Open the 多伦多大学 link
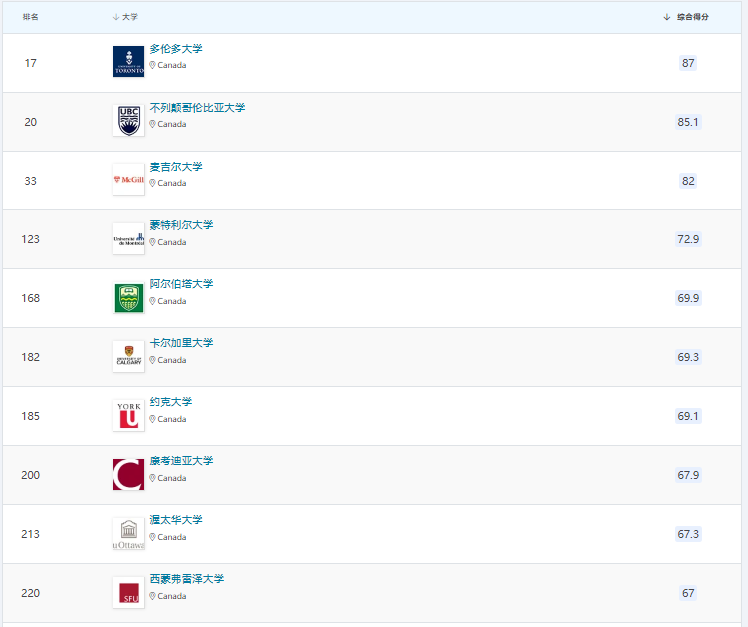This screenshot has width=748, height=627. click(176, 49)
